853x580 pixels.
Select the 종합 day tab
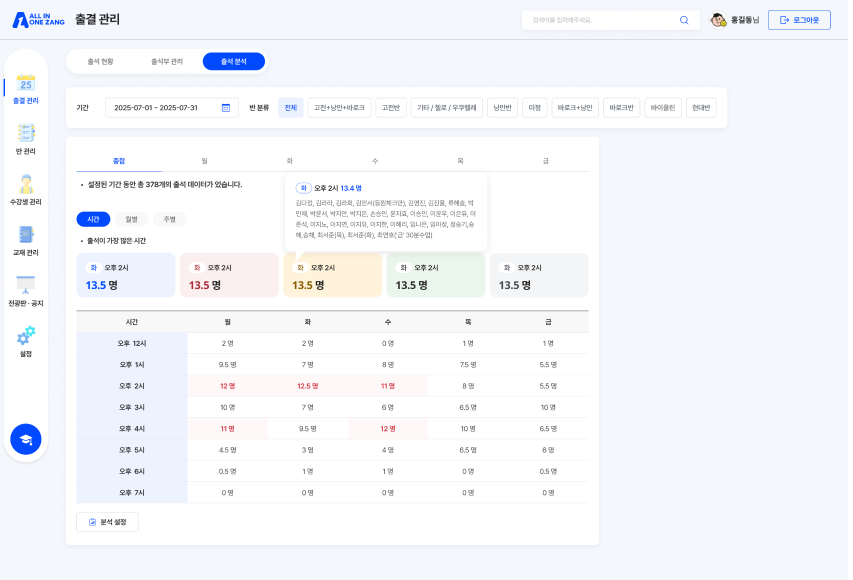click(119, 161)
